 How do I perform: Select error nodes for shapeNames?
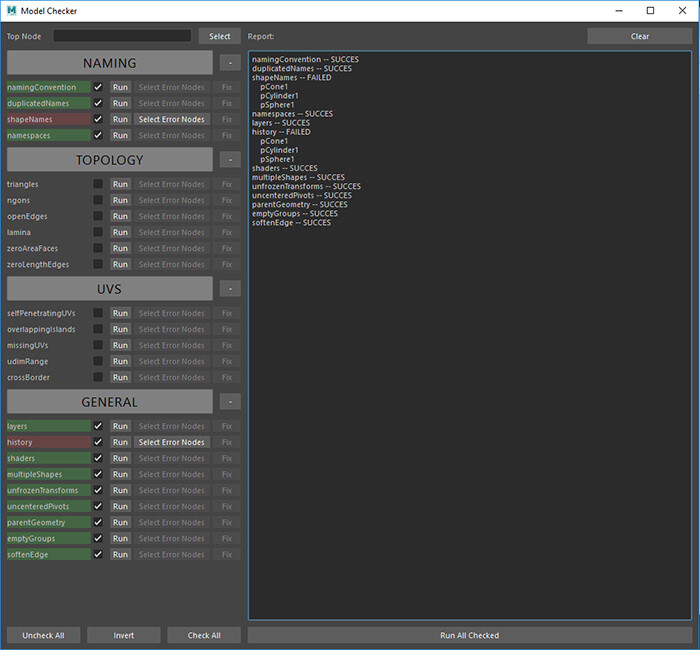[171, 119]
